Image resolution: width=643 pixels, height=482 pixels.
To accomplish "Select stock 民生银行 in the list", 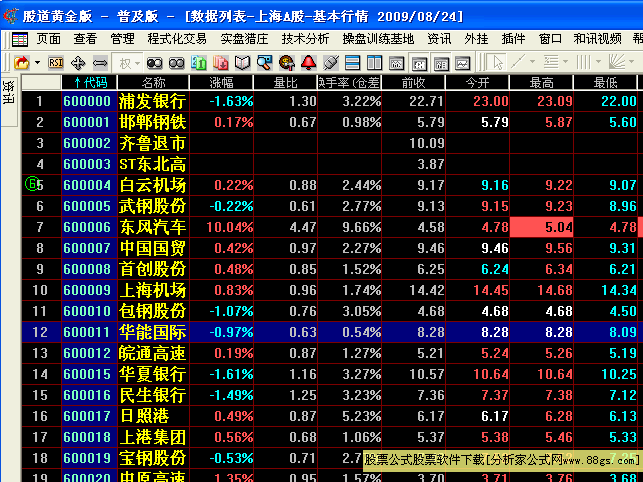I will click(153, 395).
